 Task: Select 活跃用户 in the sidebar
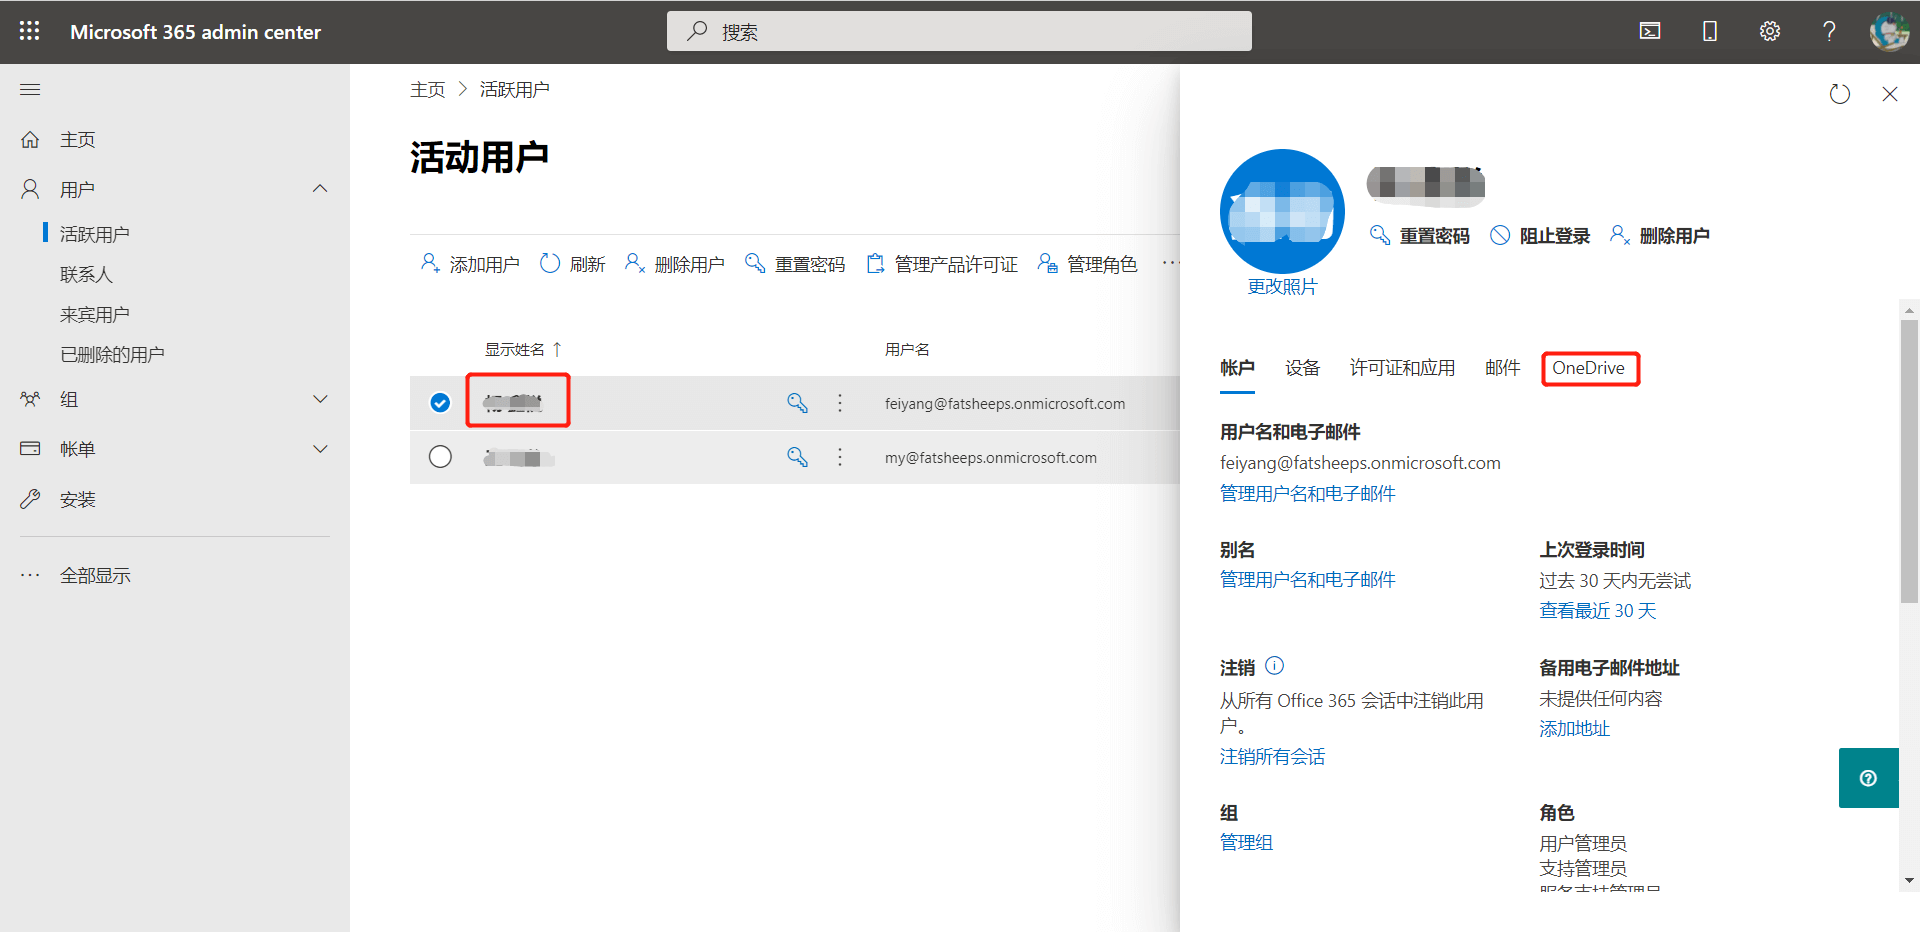[94, 234]
